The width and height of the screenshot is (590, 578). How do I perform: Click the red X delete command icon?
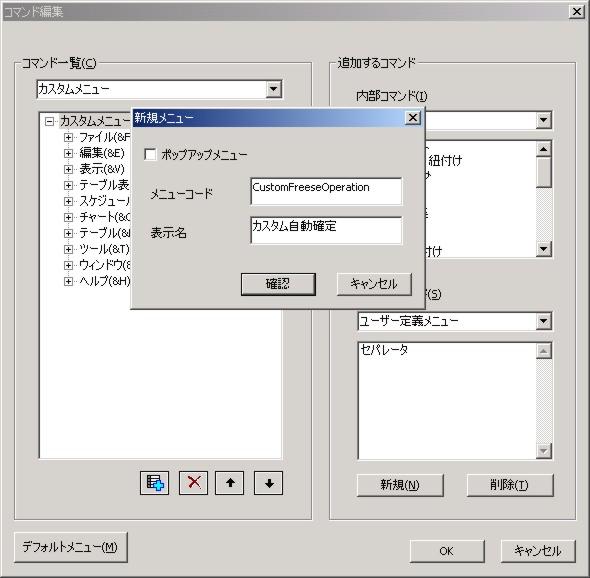[193, 483]
